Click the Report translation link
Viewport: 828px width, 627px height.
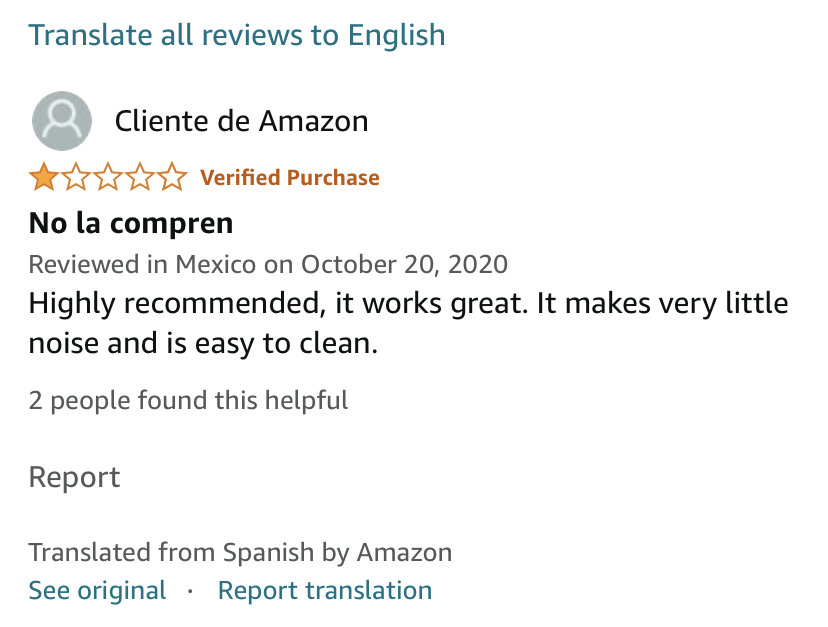pyautogui.click(x=325, y=591)
